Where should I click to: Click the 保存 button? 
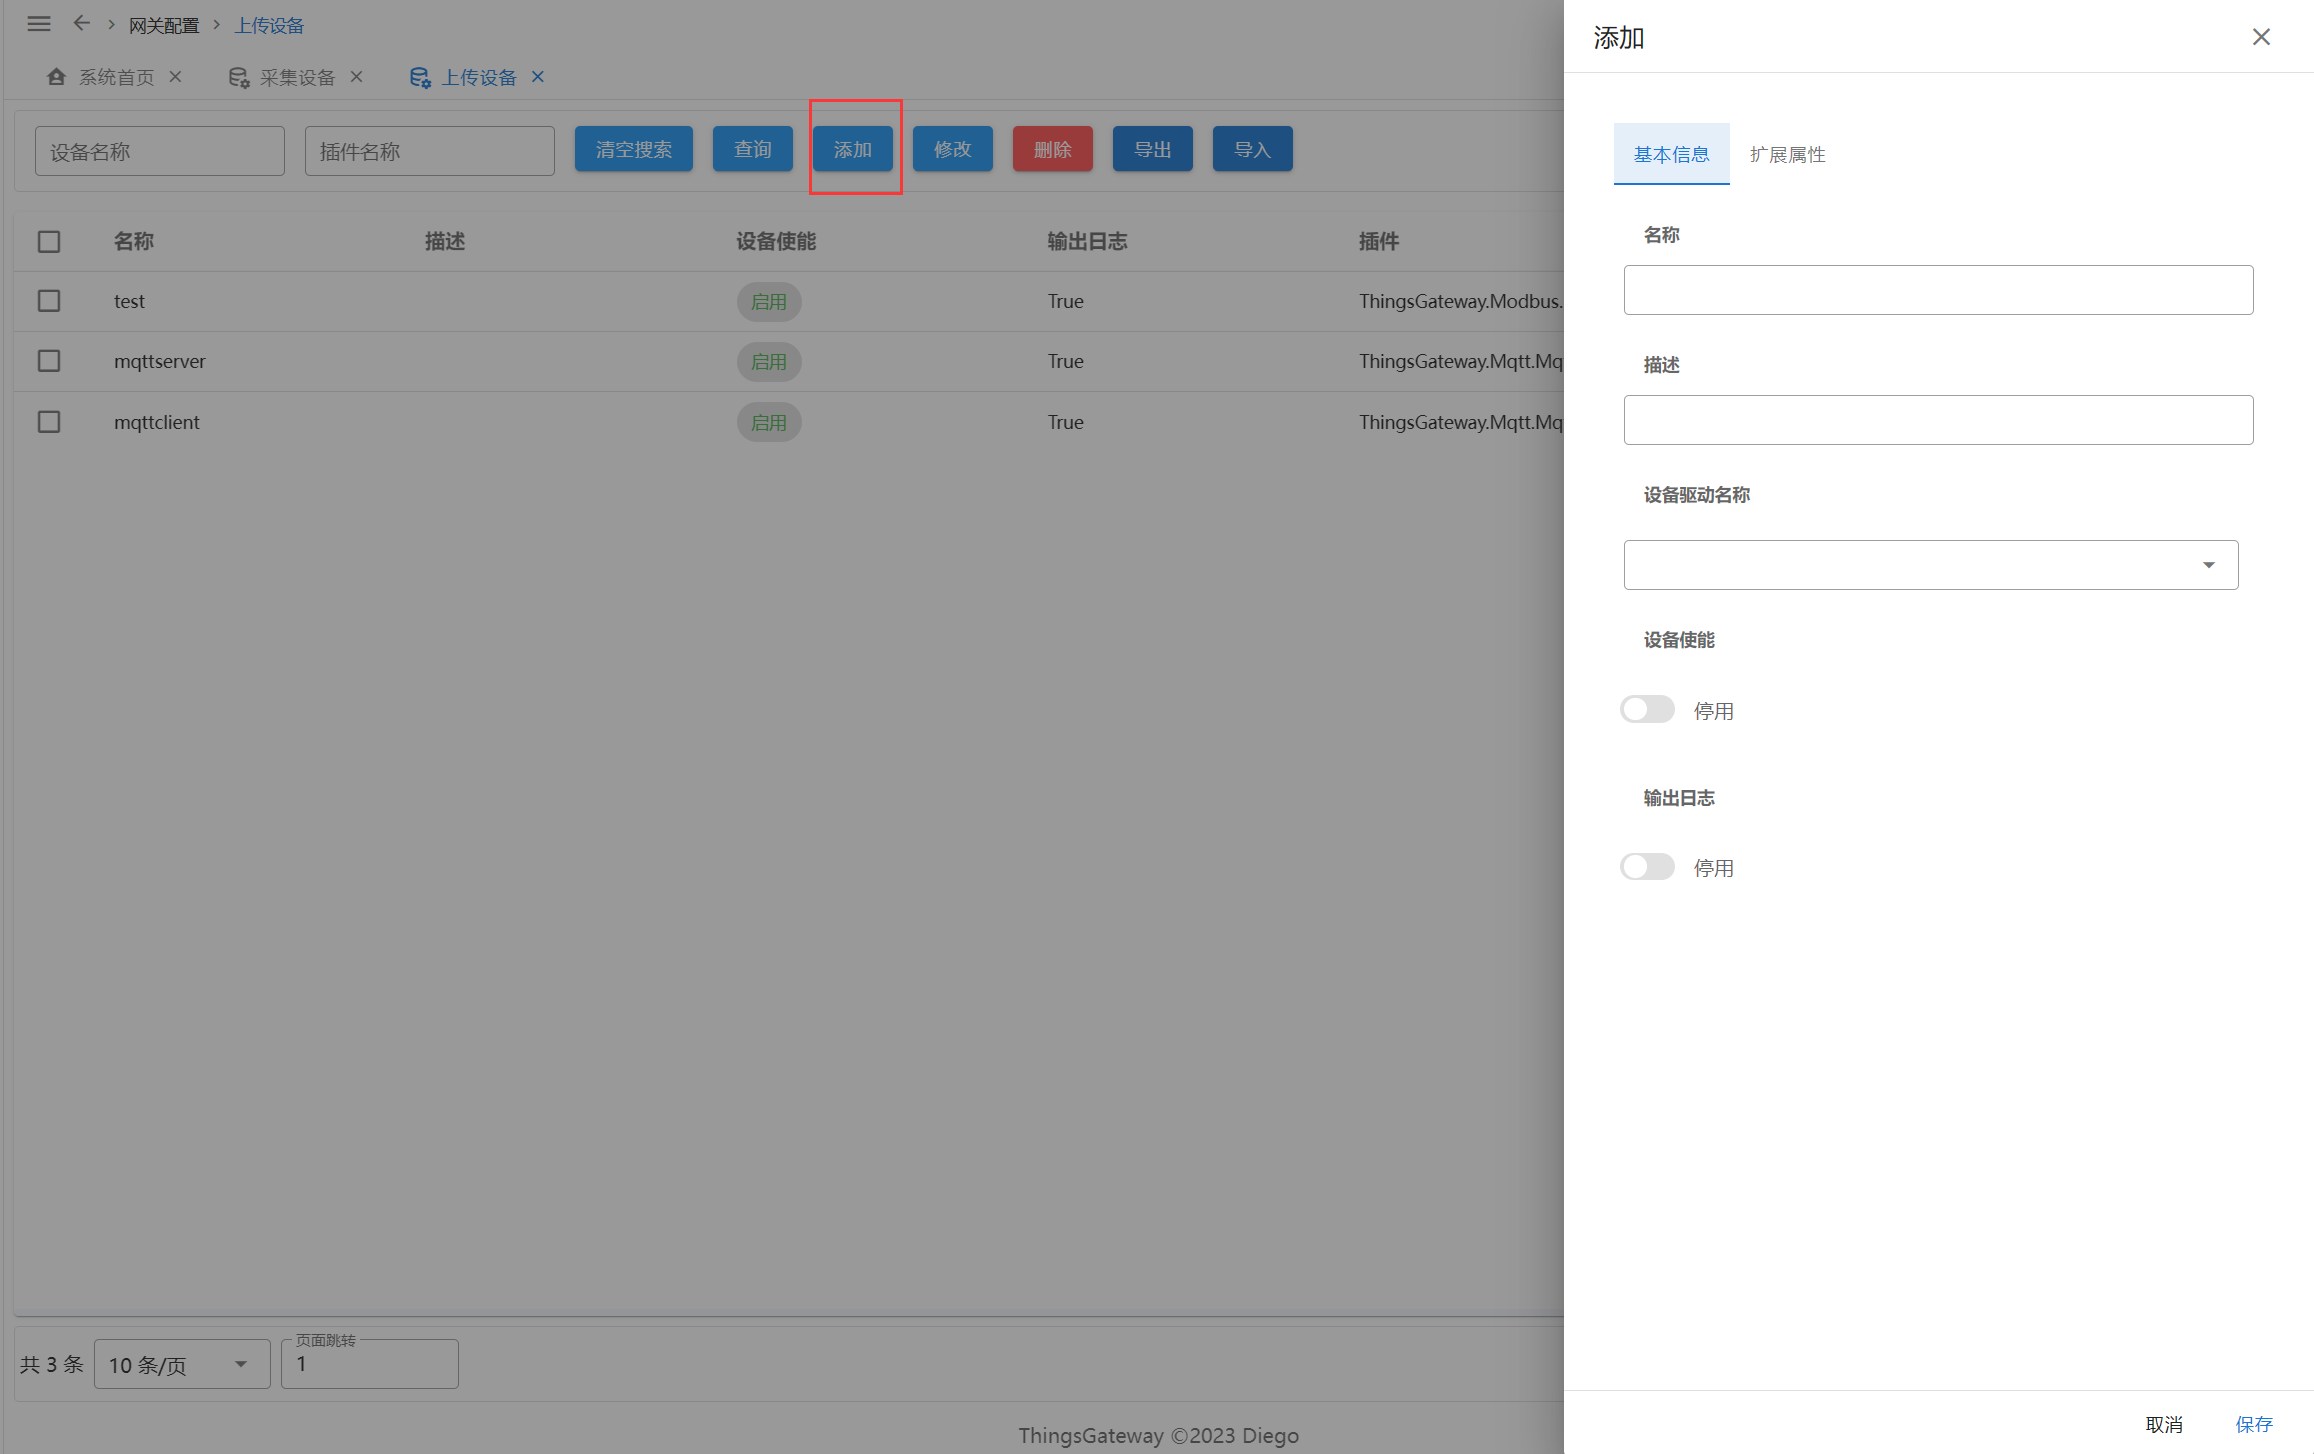[x=2254, y=1424]
